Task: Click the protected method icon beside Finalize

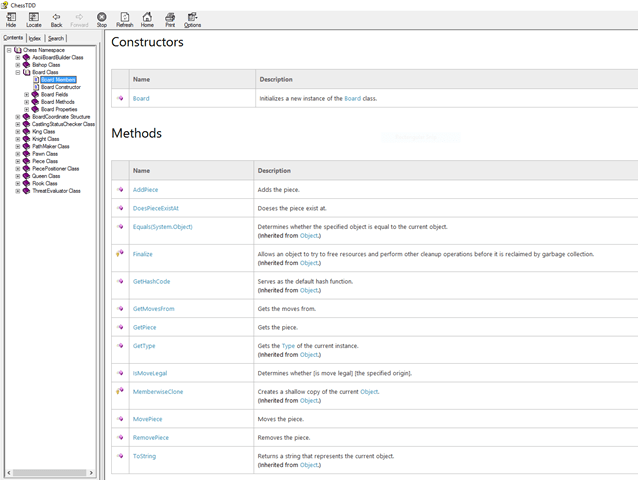Action: 120,253
